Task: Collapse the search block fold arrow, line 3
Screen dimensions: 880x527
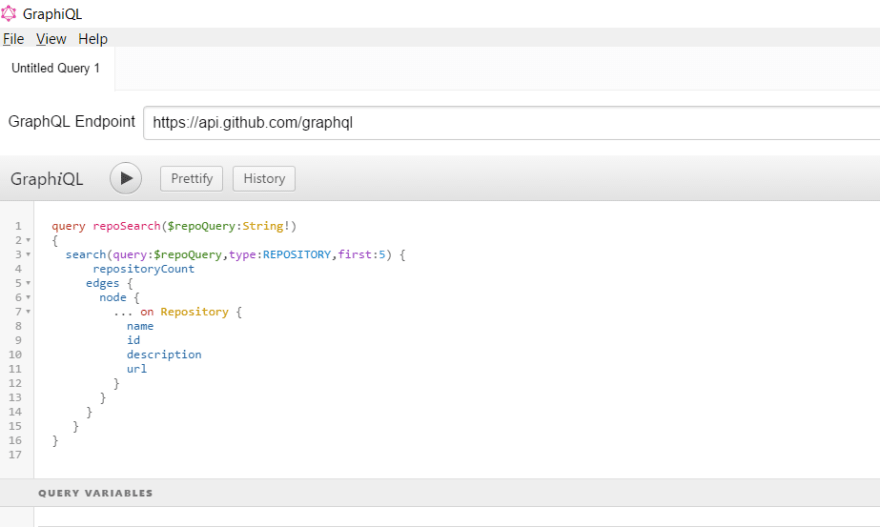Action: click(28, 255)
